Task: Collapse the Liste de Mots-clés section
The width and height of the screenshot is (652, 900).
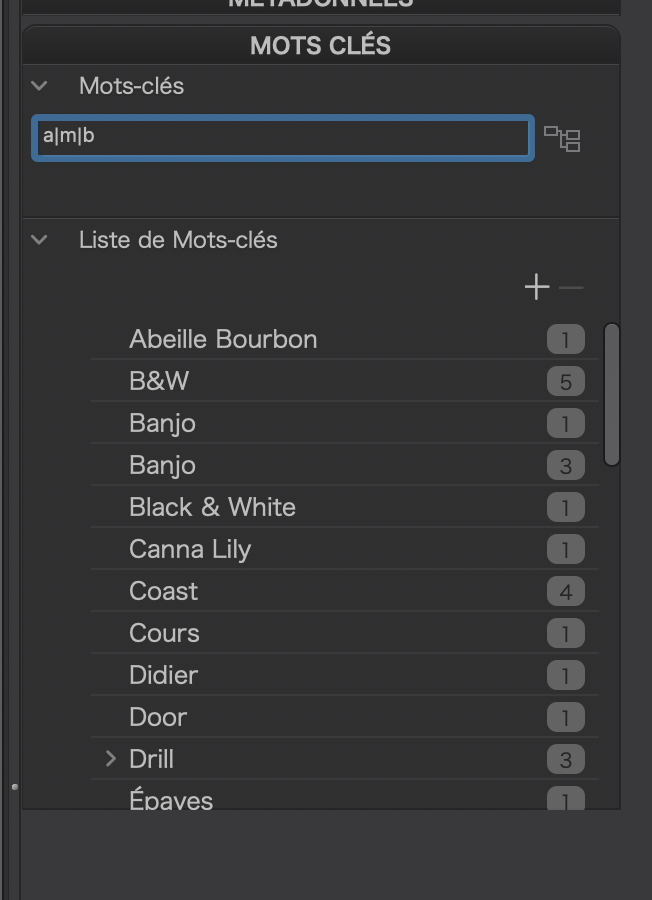Action: (40, 240)
